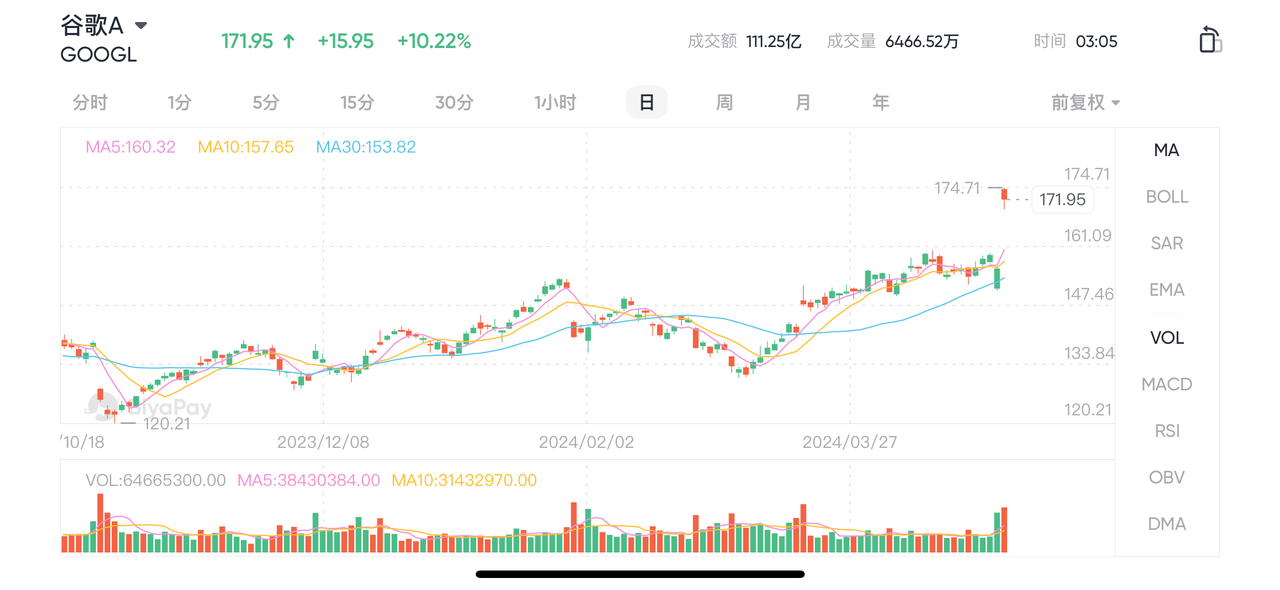Tap the 2023/12/08 date axis label
The height and width of the screenshot is (590, 1280).
pyautogui.click(x=323, y=442)
